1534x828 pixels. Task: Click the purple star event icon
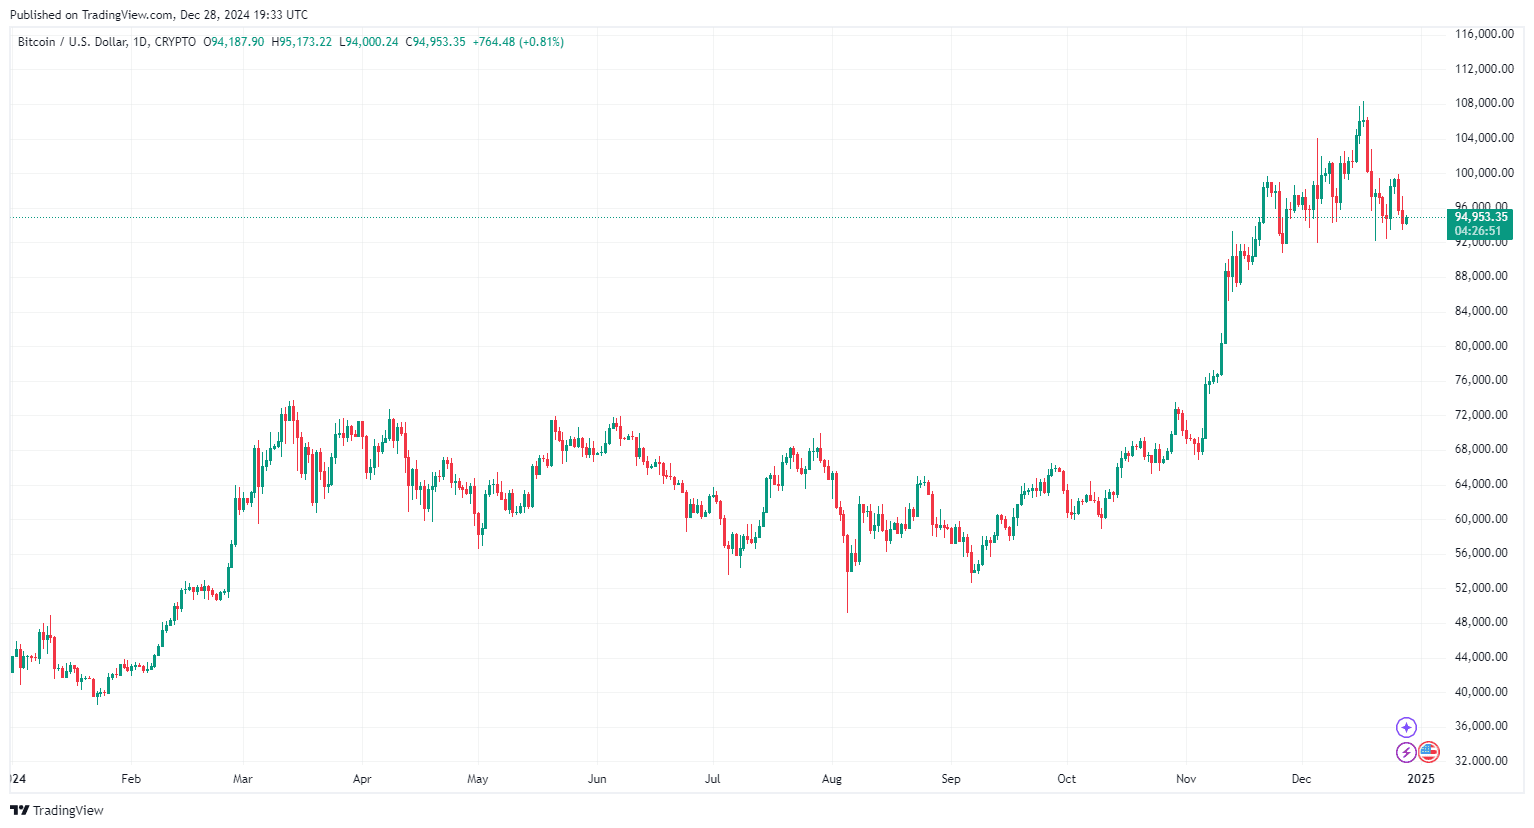click(1407, 727)
